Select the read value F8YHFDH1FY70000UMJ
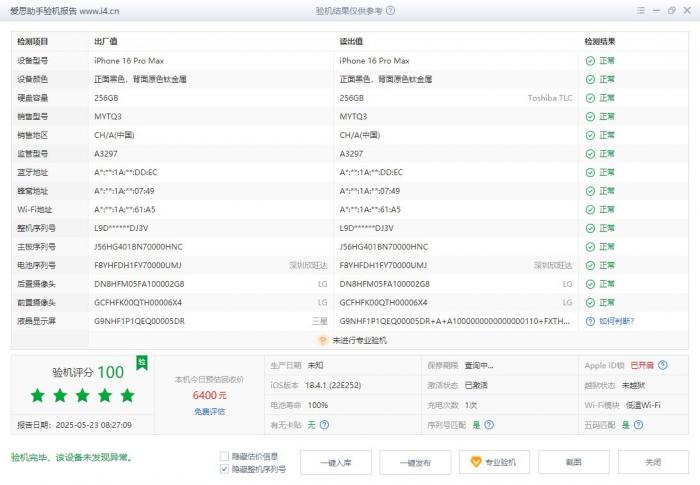Viewport: 700px width, 485px height. (x=383, y=266)
